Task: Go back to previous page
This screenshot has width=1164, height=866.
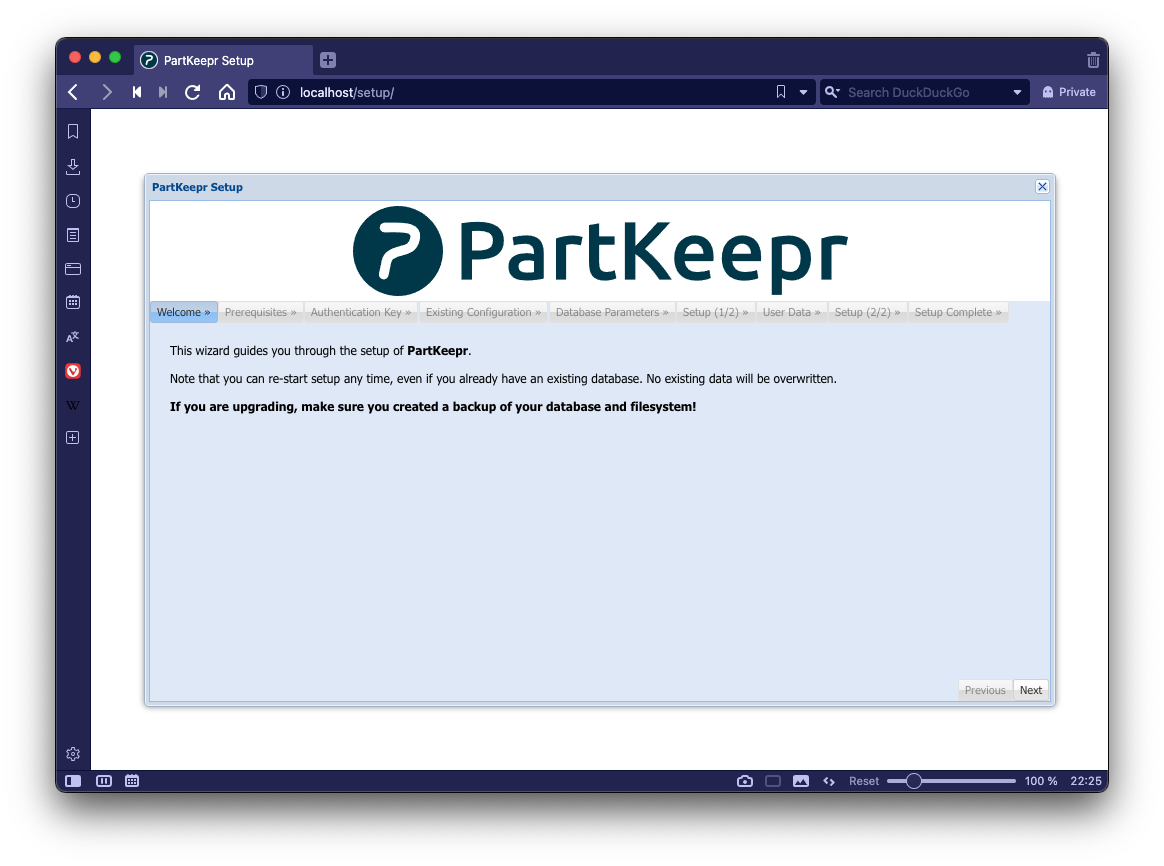Action: (73, 92)
